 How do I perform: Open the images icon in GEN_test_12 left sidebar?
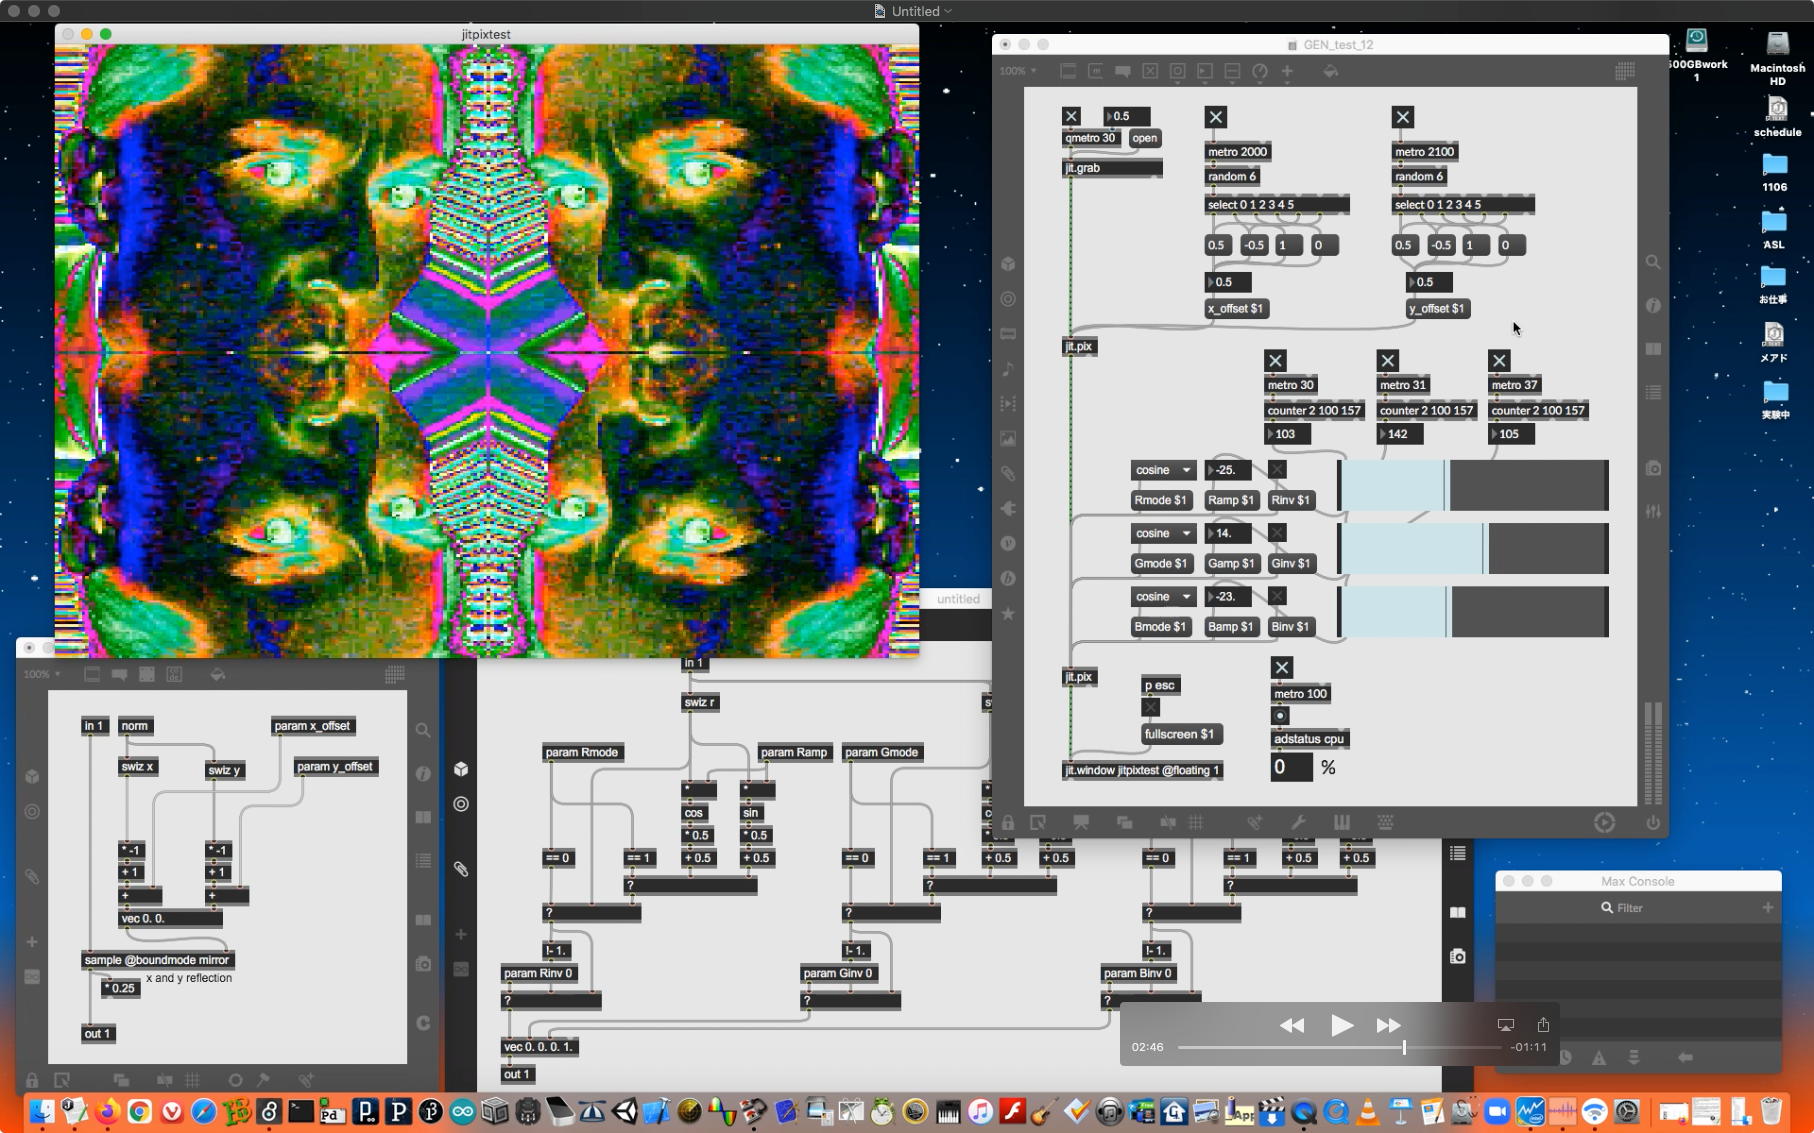coord(1008,439)
